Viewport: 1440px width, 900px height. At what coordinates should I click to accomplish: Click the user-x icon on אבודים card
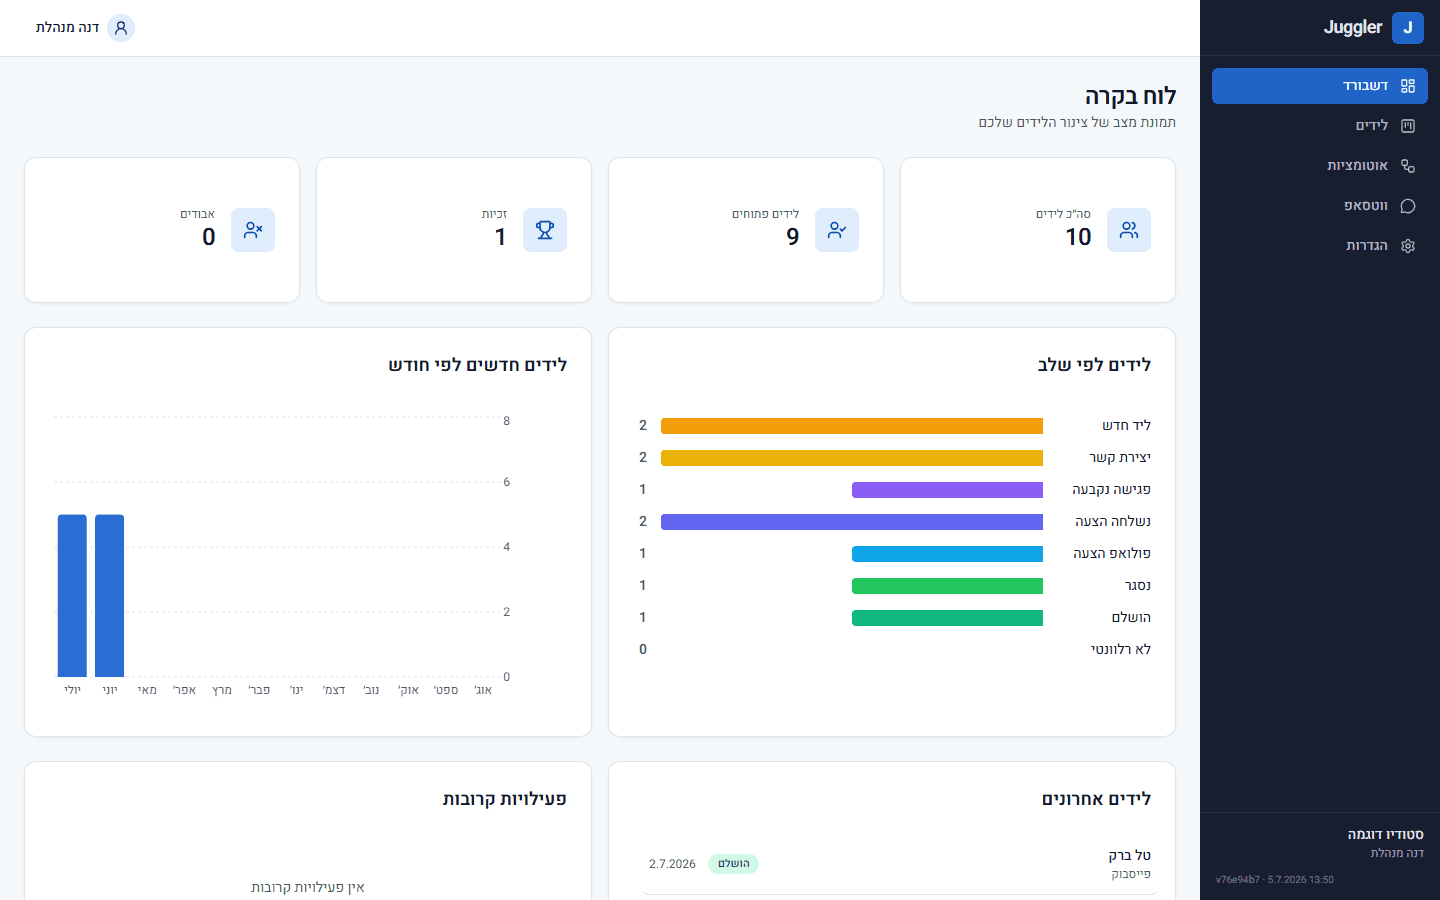point(253,230)
